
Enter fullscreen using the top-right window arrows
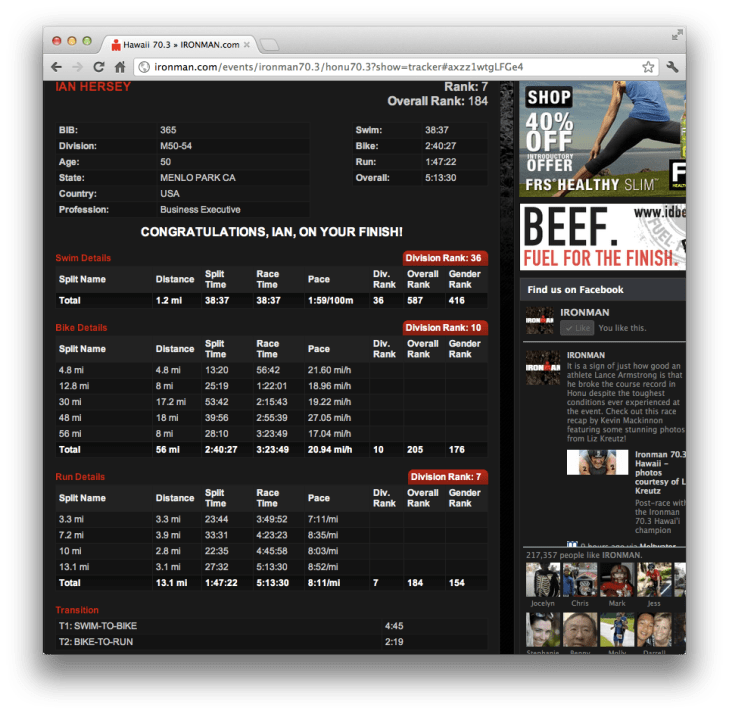[676, 36]
